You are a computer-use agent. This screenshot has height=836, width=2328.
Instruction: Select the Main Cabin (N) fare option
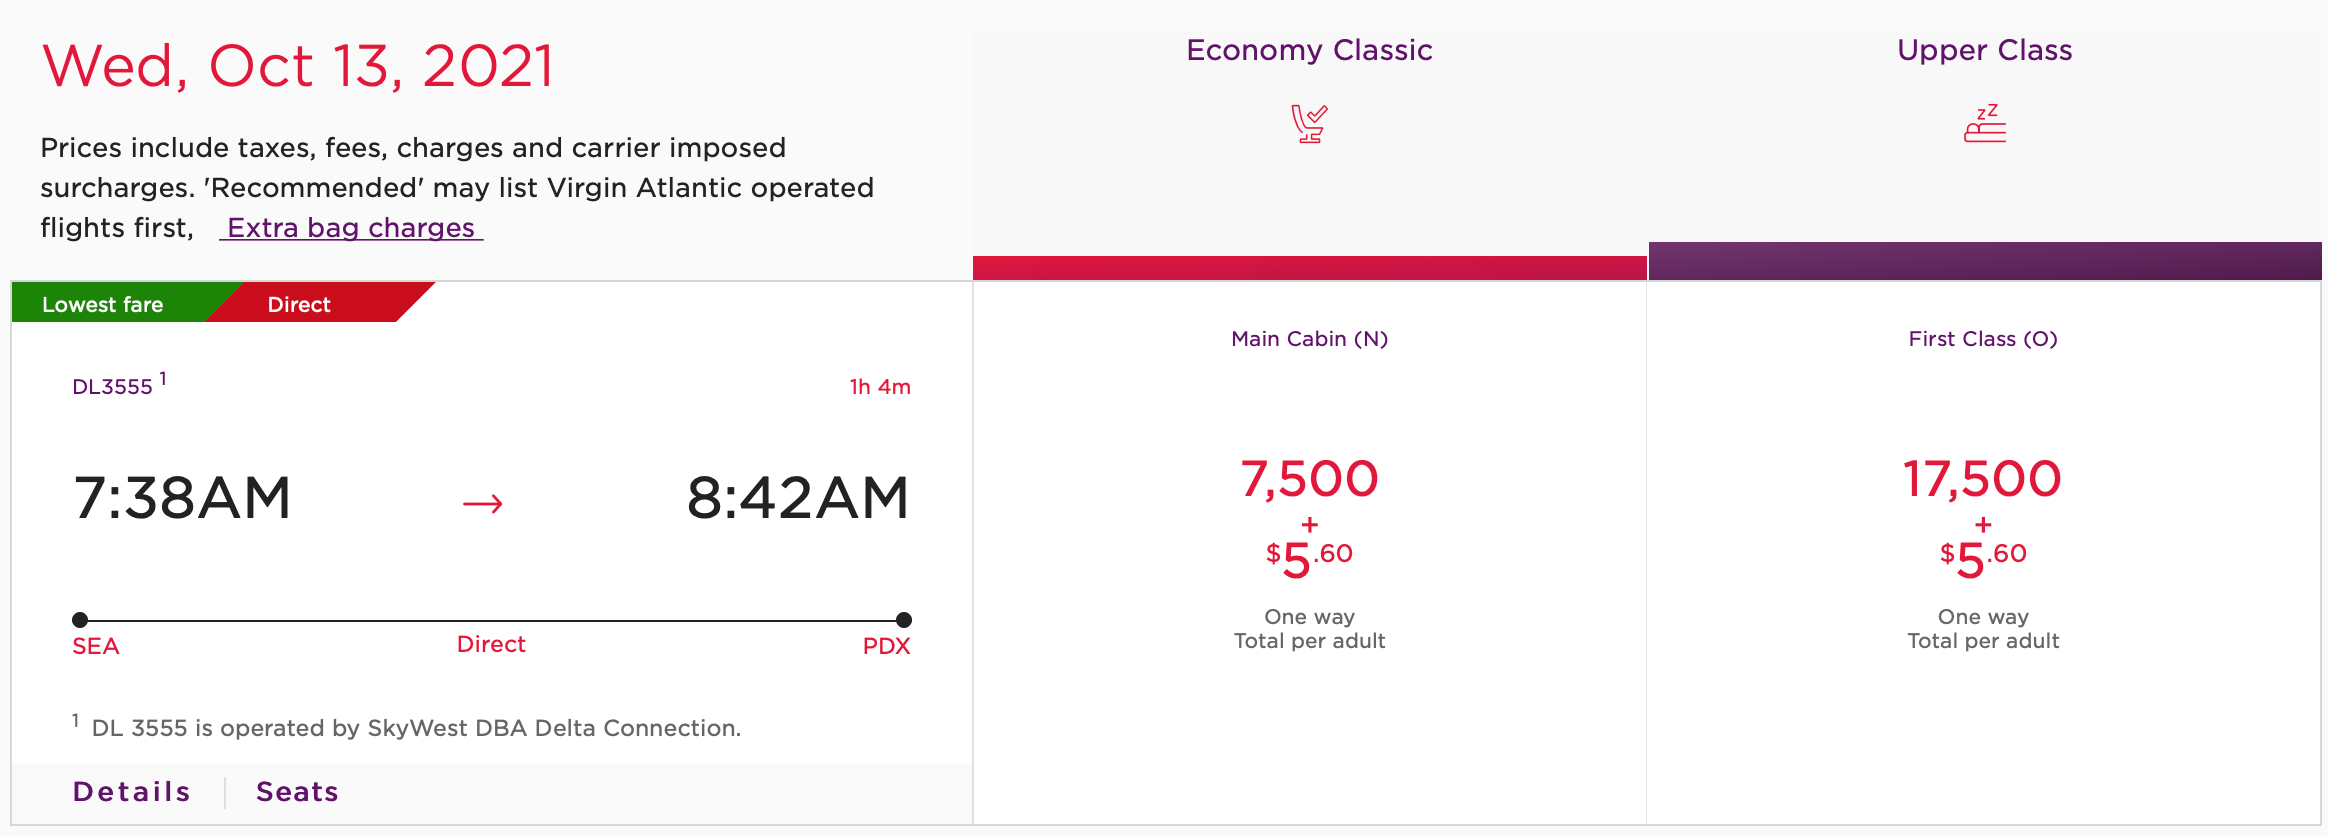coord(1308,339)
